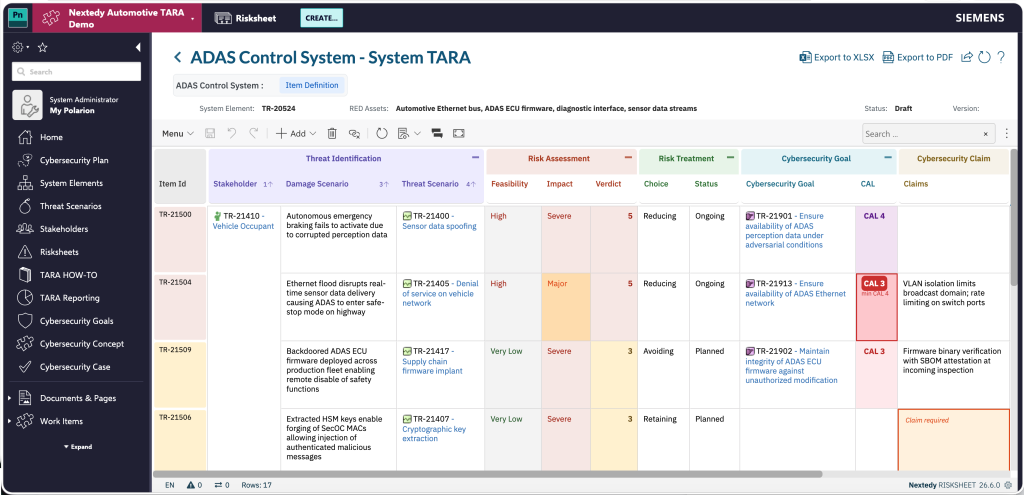Clear table search with the x button

click(985, 134)
